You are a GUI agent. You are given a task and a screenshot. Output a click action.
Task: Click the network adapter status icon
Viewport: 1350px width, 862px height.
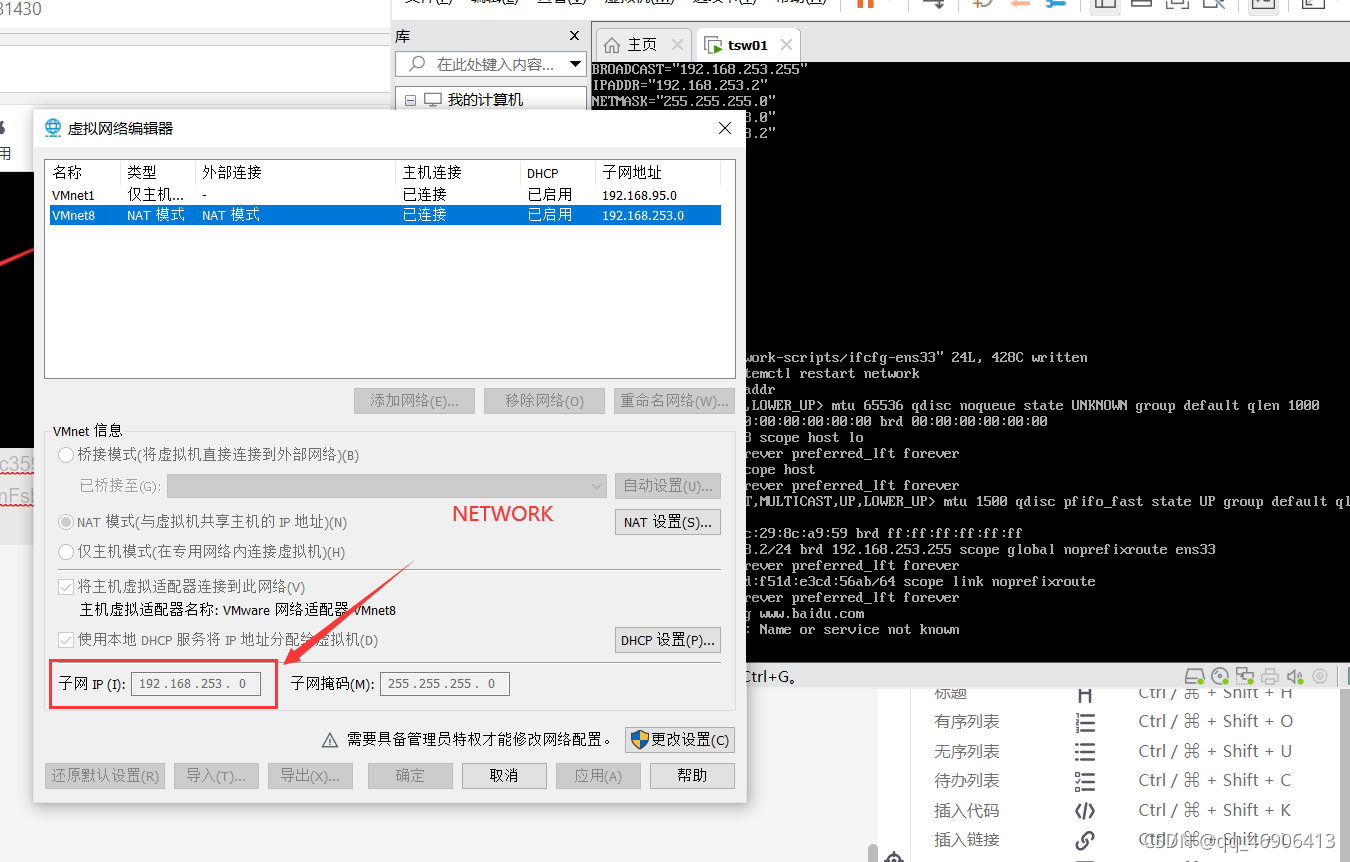click(x=1245, y=677)
